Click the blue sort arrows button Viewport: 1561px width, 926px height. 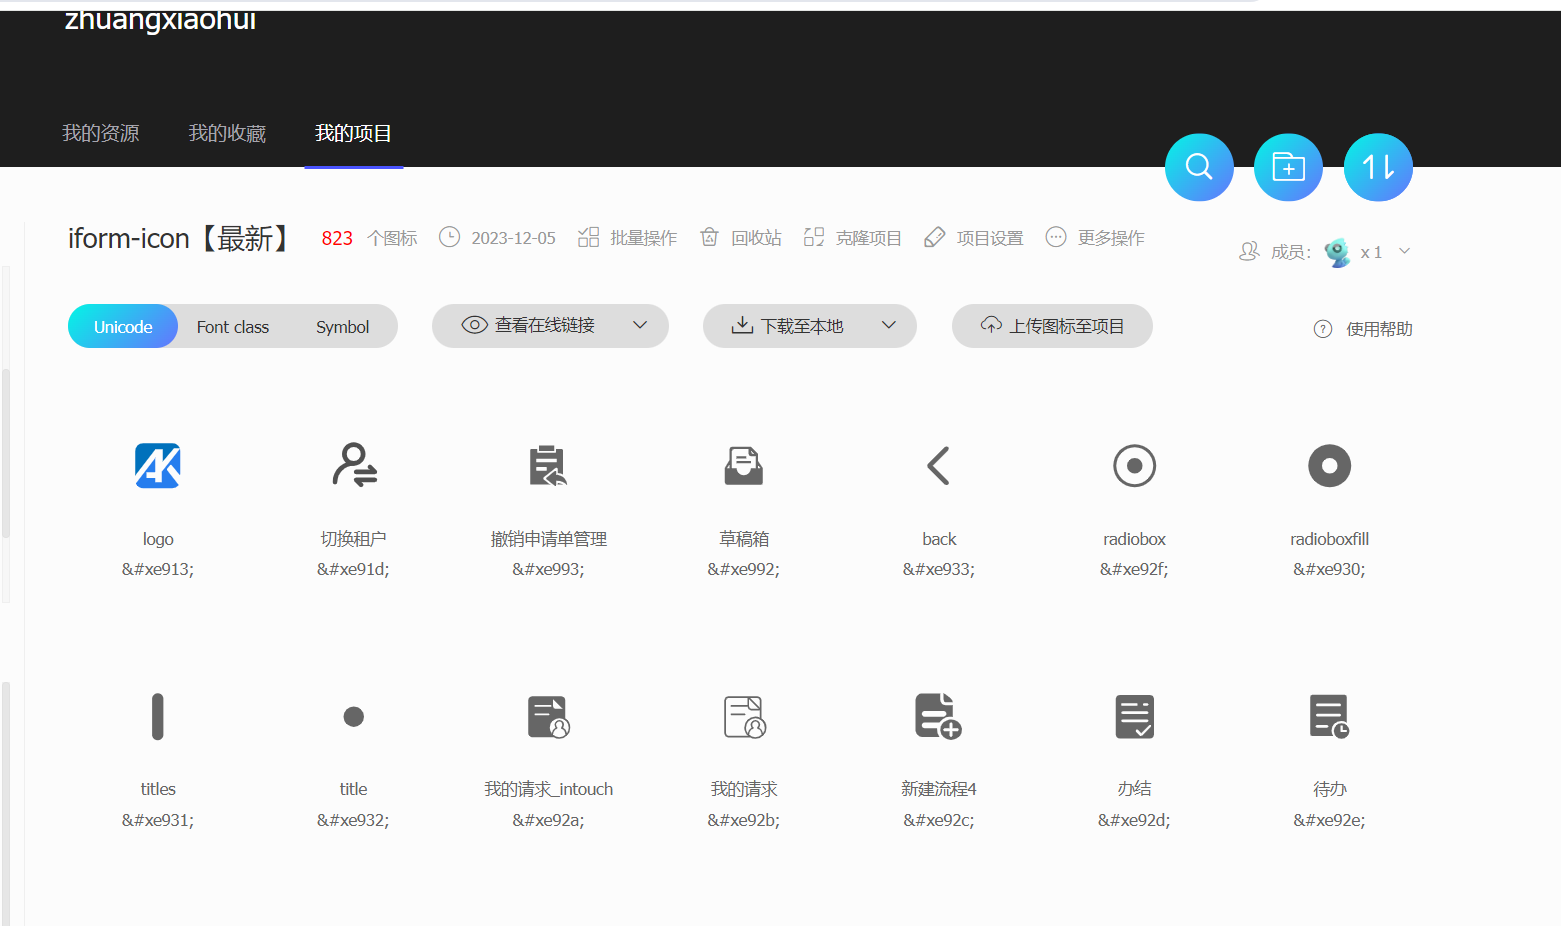(x=1378, y=167)
